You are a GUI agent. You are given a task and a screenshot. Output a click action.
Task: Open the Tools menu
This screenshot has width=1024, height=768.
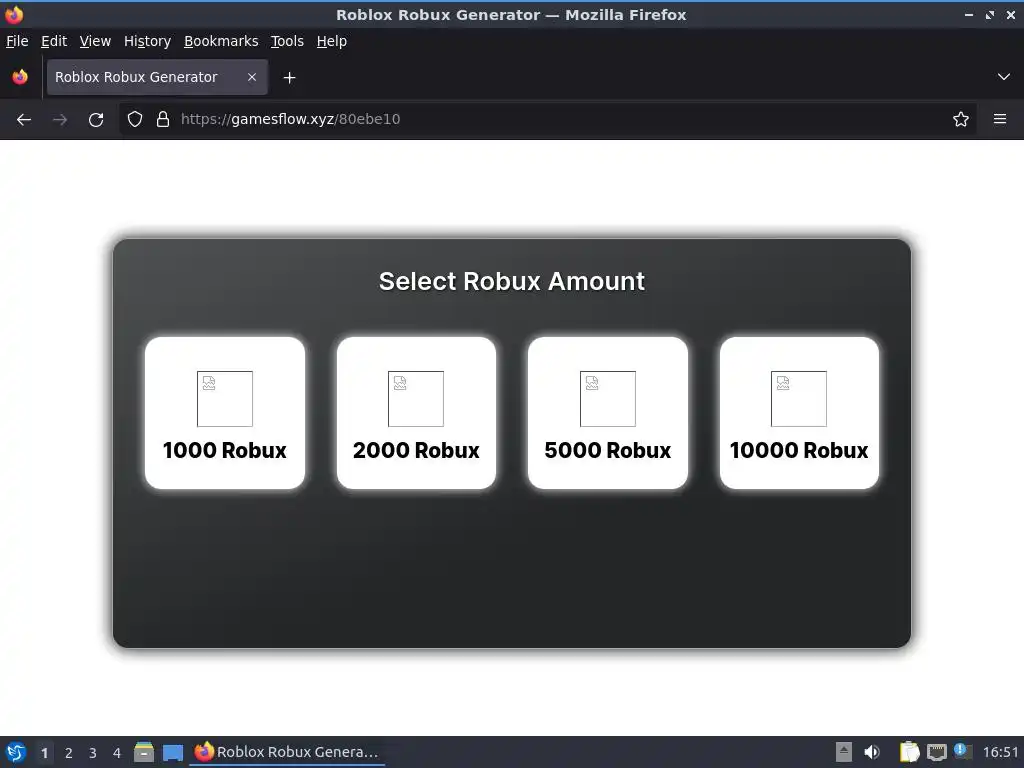click(x=287, y=41)
